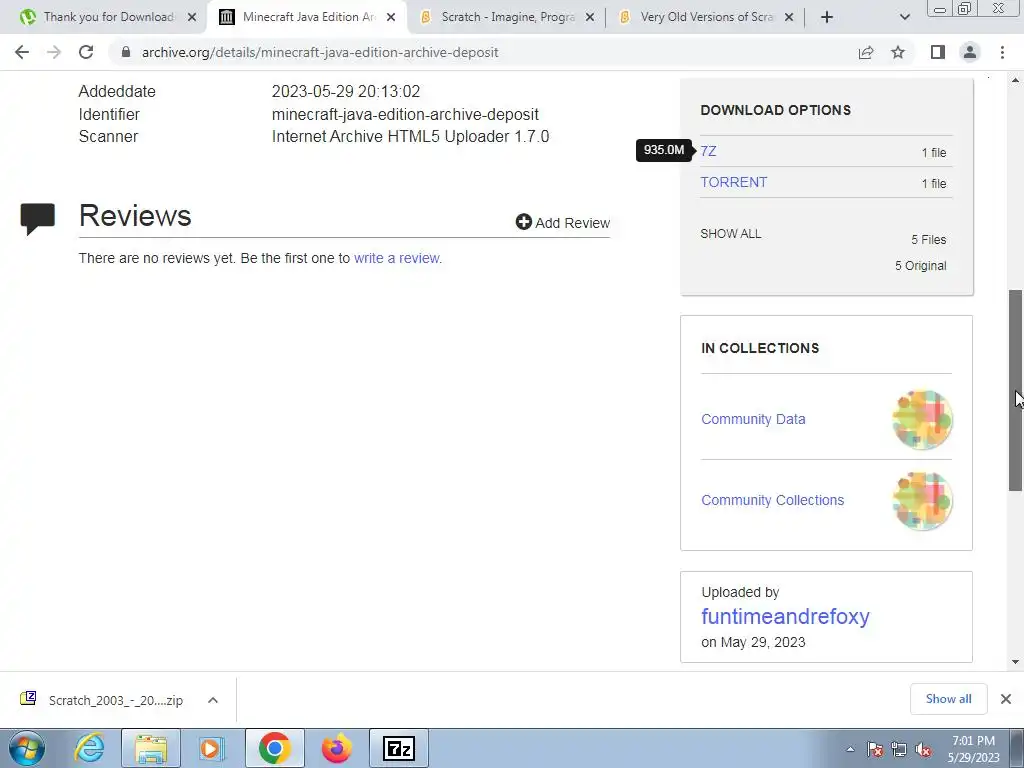The height and width of the screenshot is (768, 1024).
Task: Click the '5 Files' count text
Action: pos(929,240)
